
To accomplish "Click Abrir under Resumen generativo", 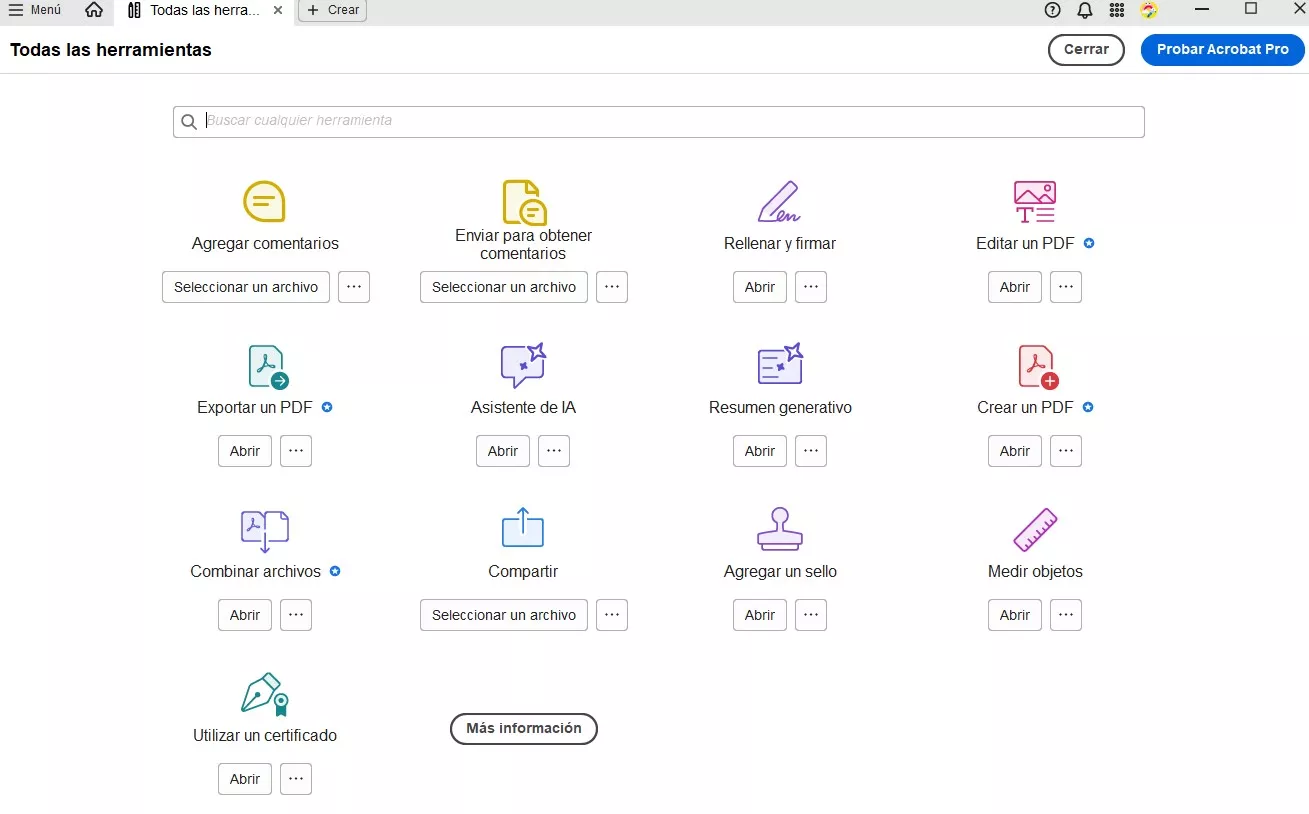I will coord(760,451).
